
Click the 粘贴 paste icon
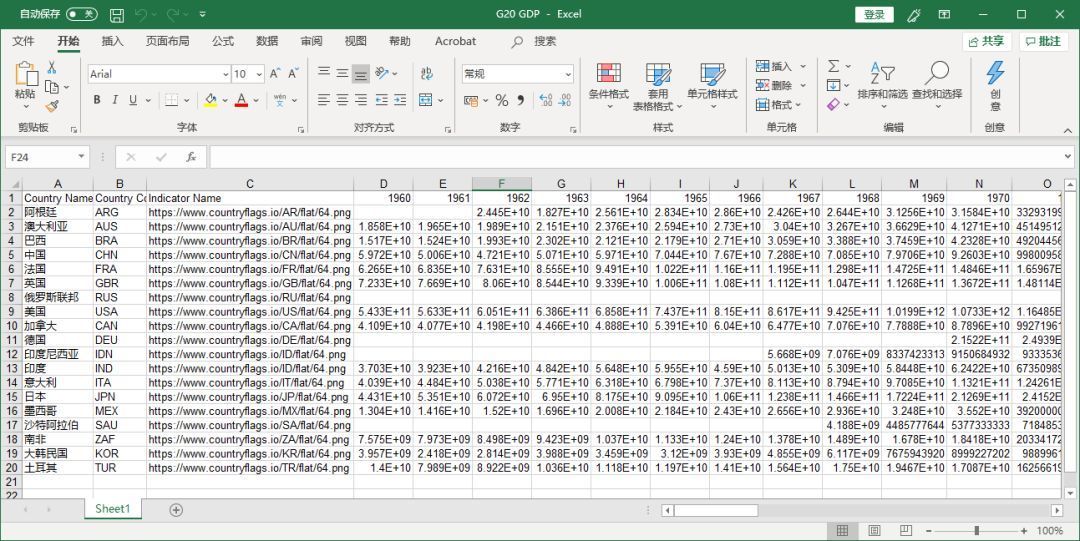(25, 74)
